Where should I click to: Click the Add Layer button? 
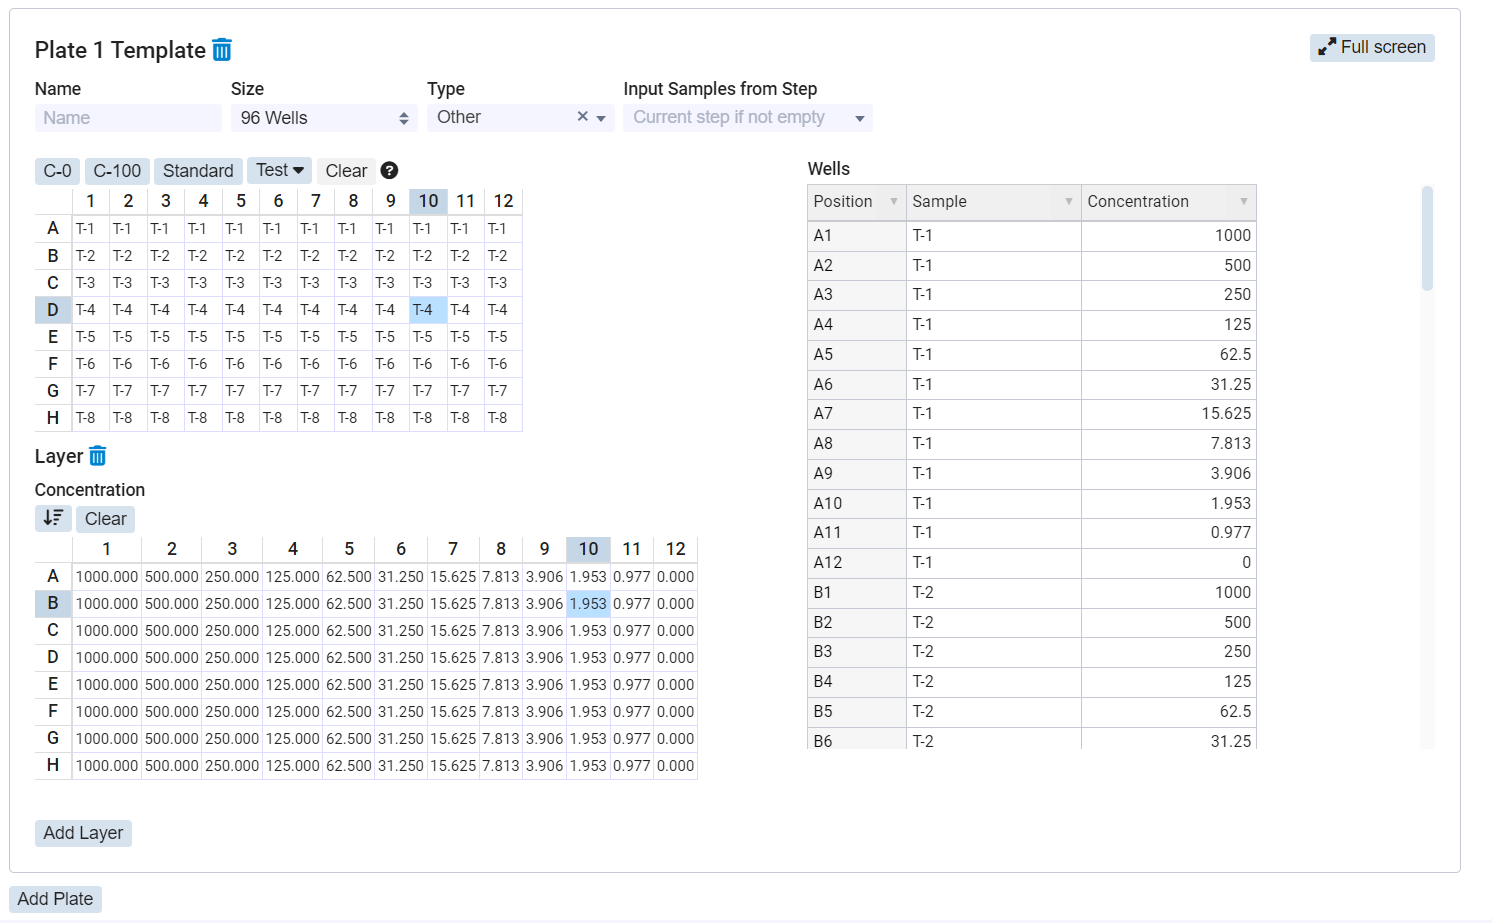pos(83,833)
